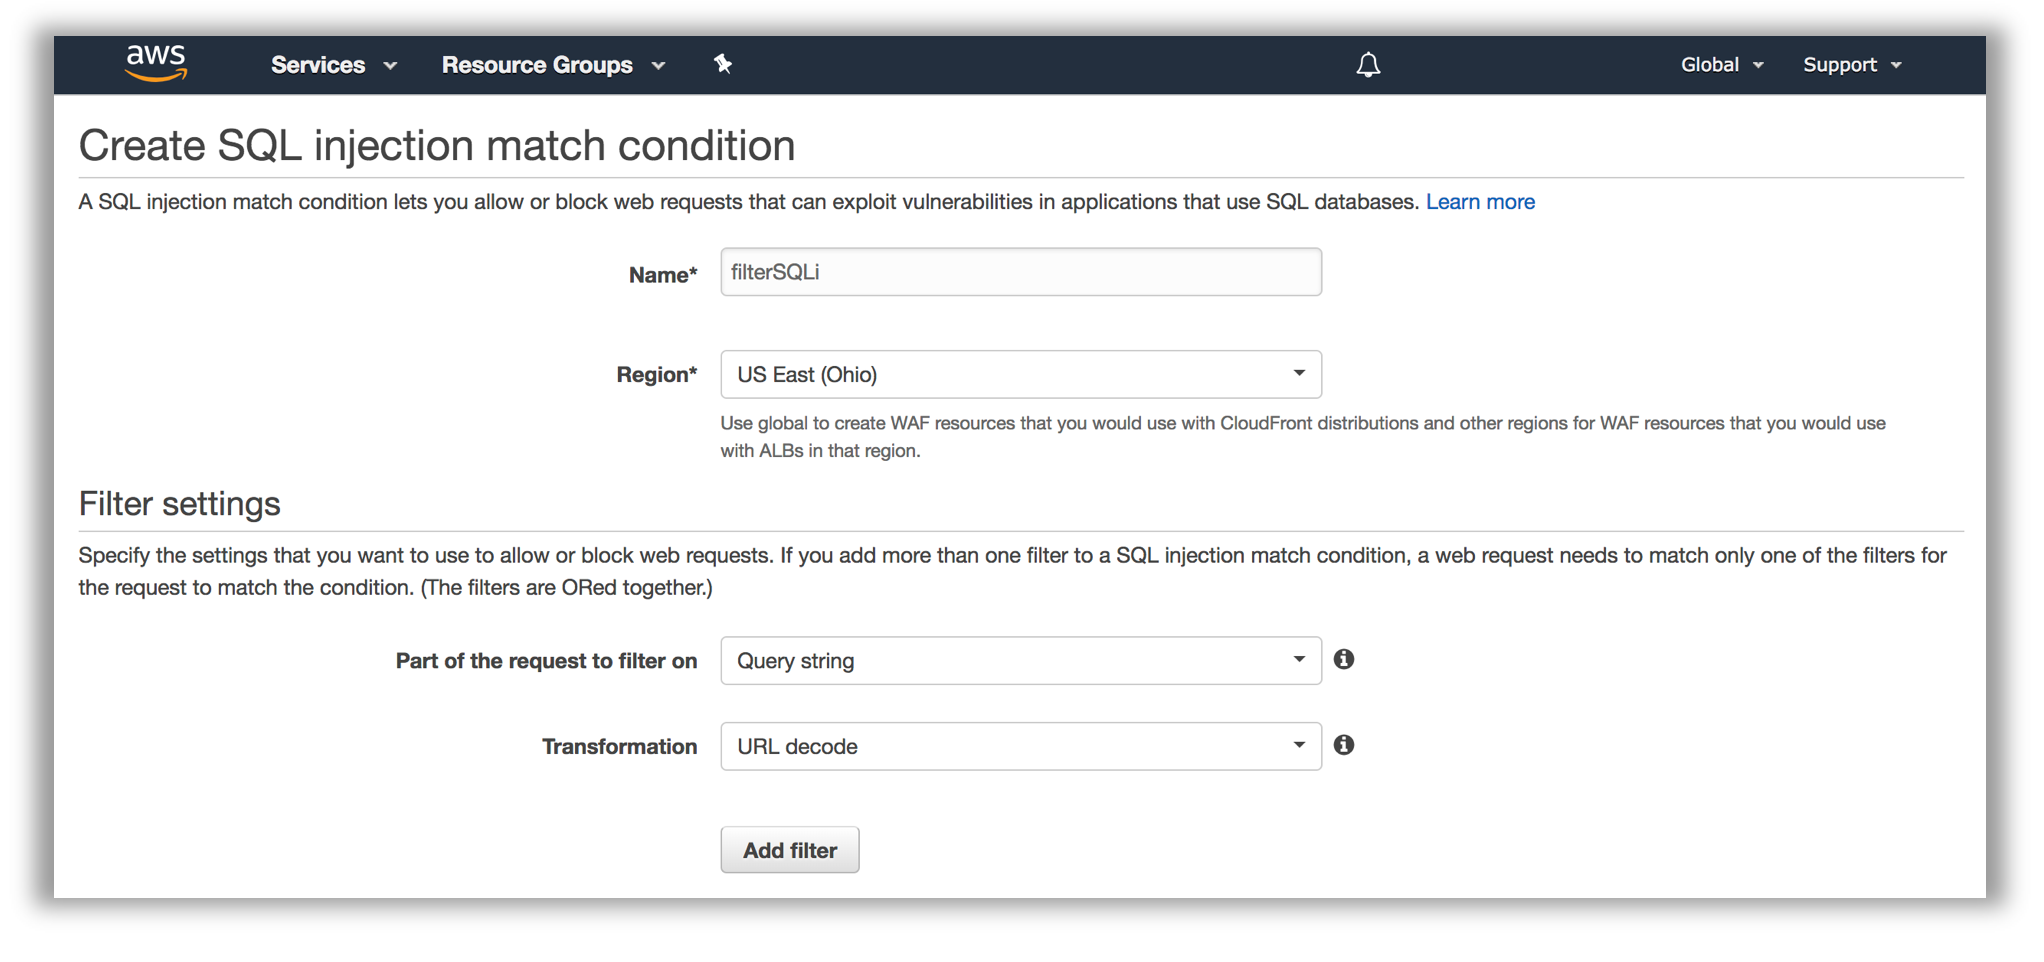
Task: Open the URL decode Transformation dropdown
Action: [x=1021, y=746]
